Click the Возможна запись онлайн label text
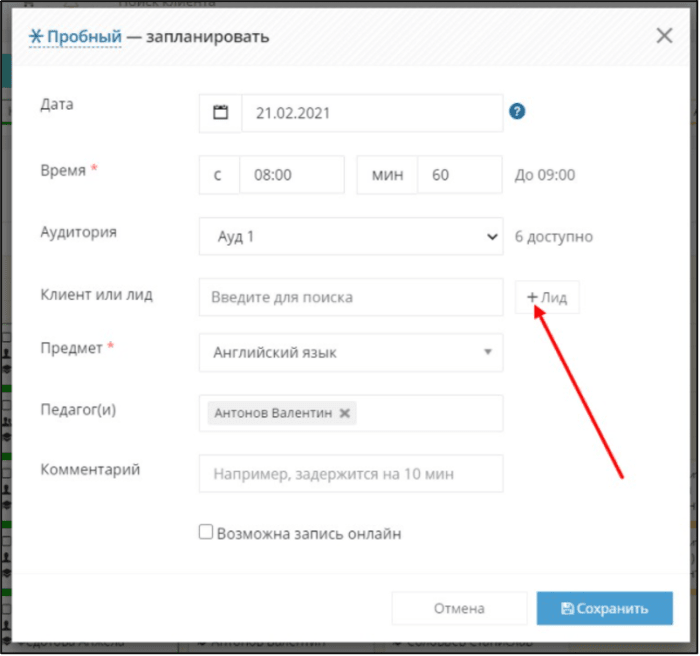Image resolution: width=700 pixels, height=656 pixels. 309,534
